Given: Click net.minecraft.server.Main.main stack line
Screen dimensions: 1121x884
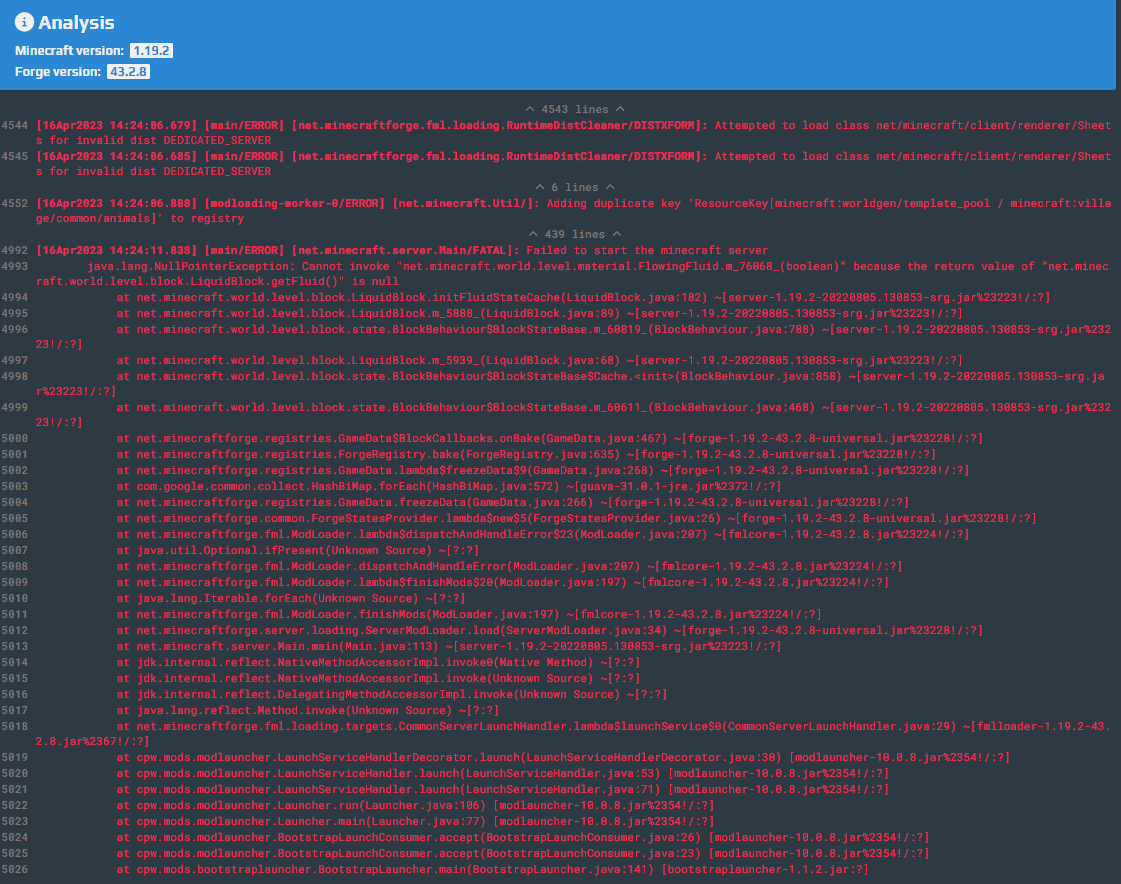Looking at the screenshot, I should [449, 647].
